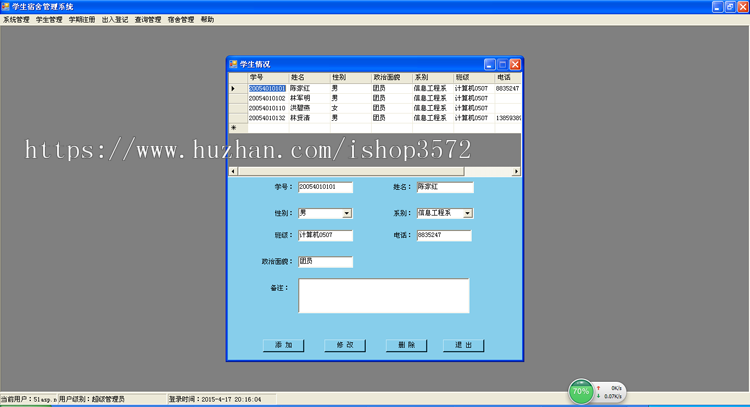Click the 姓名 input field
This screenshot has height=407, width=750.
click(x=445, y=187)
